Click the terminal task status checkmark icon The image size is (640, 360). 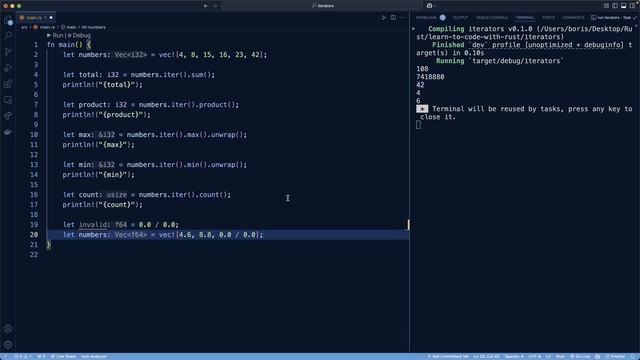634,18
